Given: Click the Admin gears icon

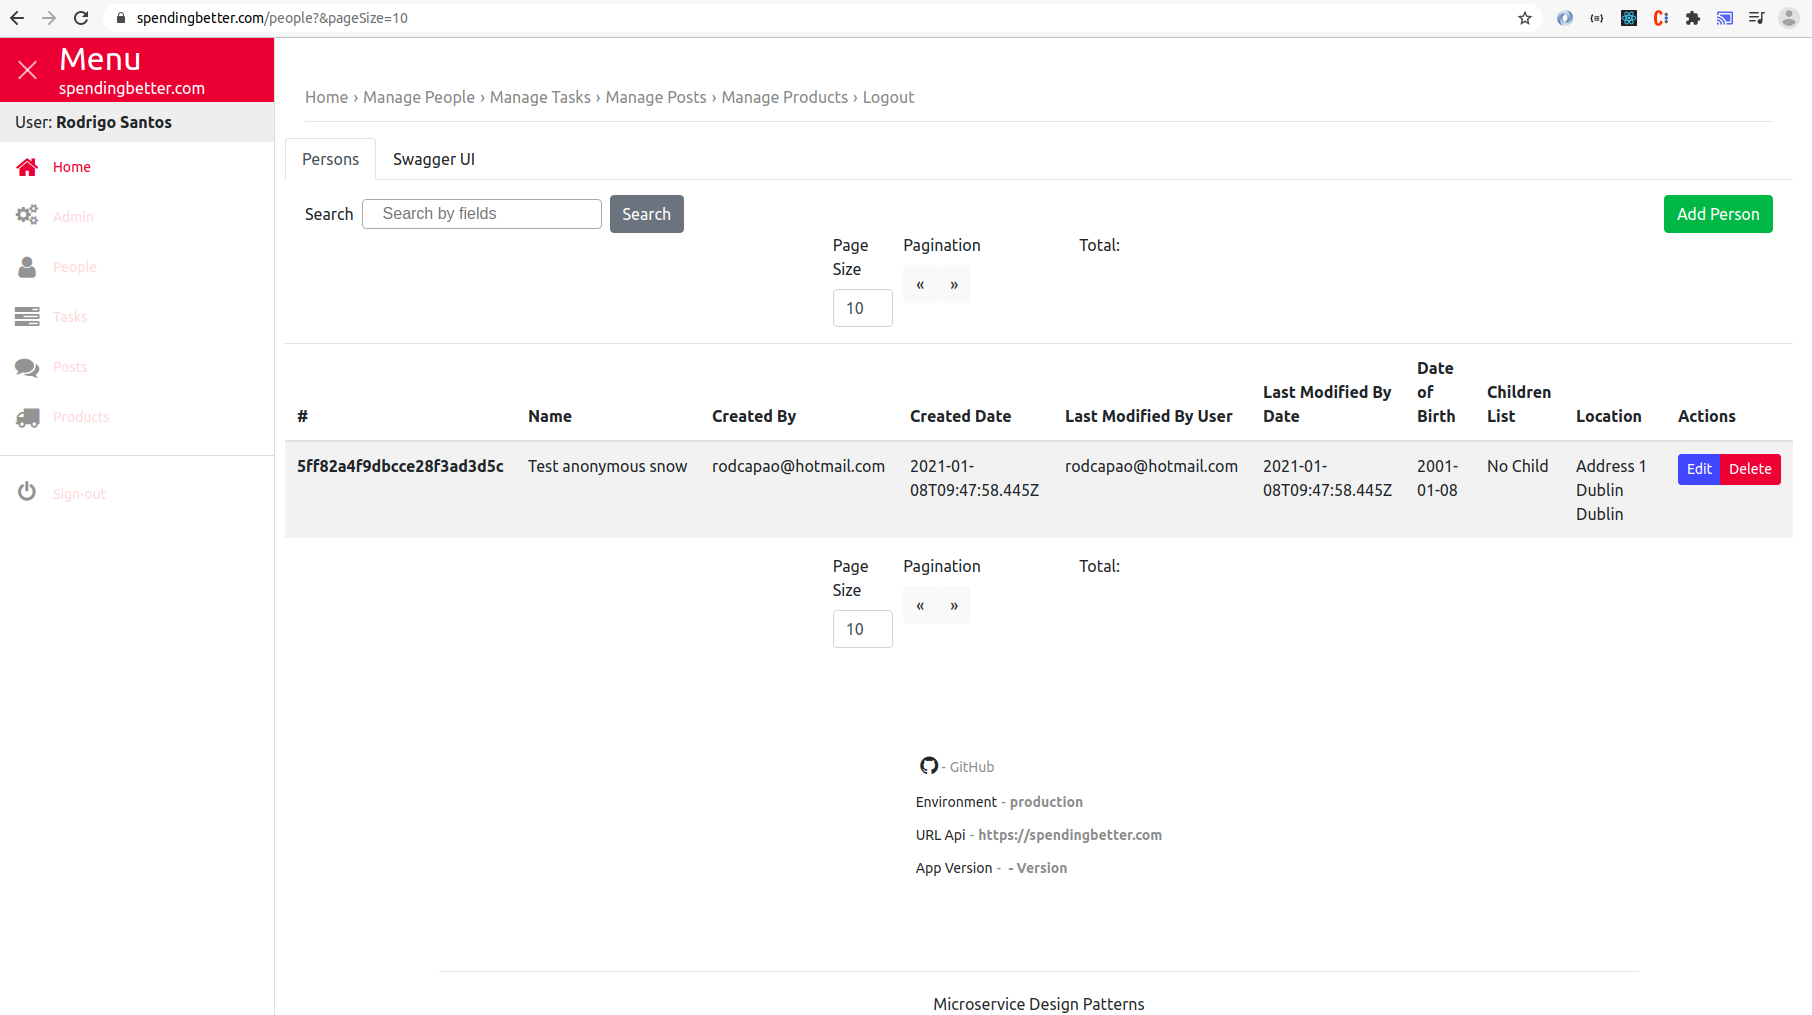Looking at the screenshot, I should click(27, 216).
